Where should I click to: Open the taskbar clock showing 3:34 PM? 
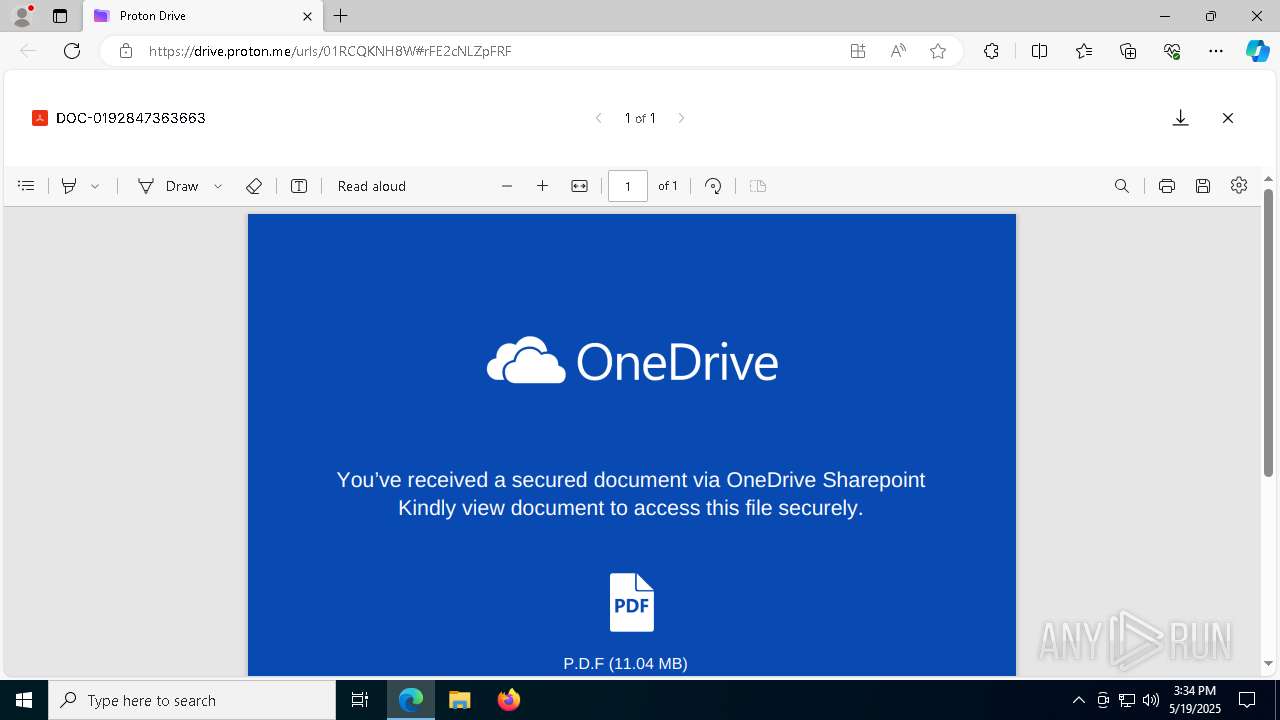point(1197,700)
